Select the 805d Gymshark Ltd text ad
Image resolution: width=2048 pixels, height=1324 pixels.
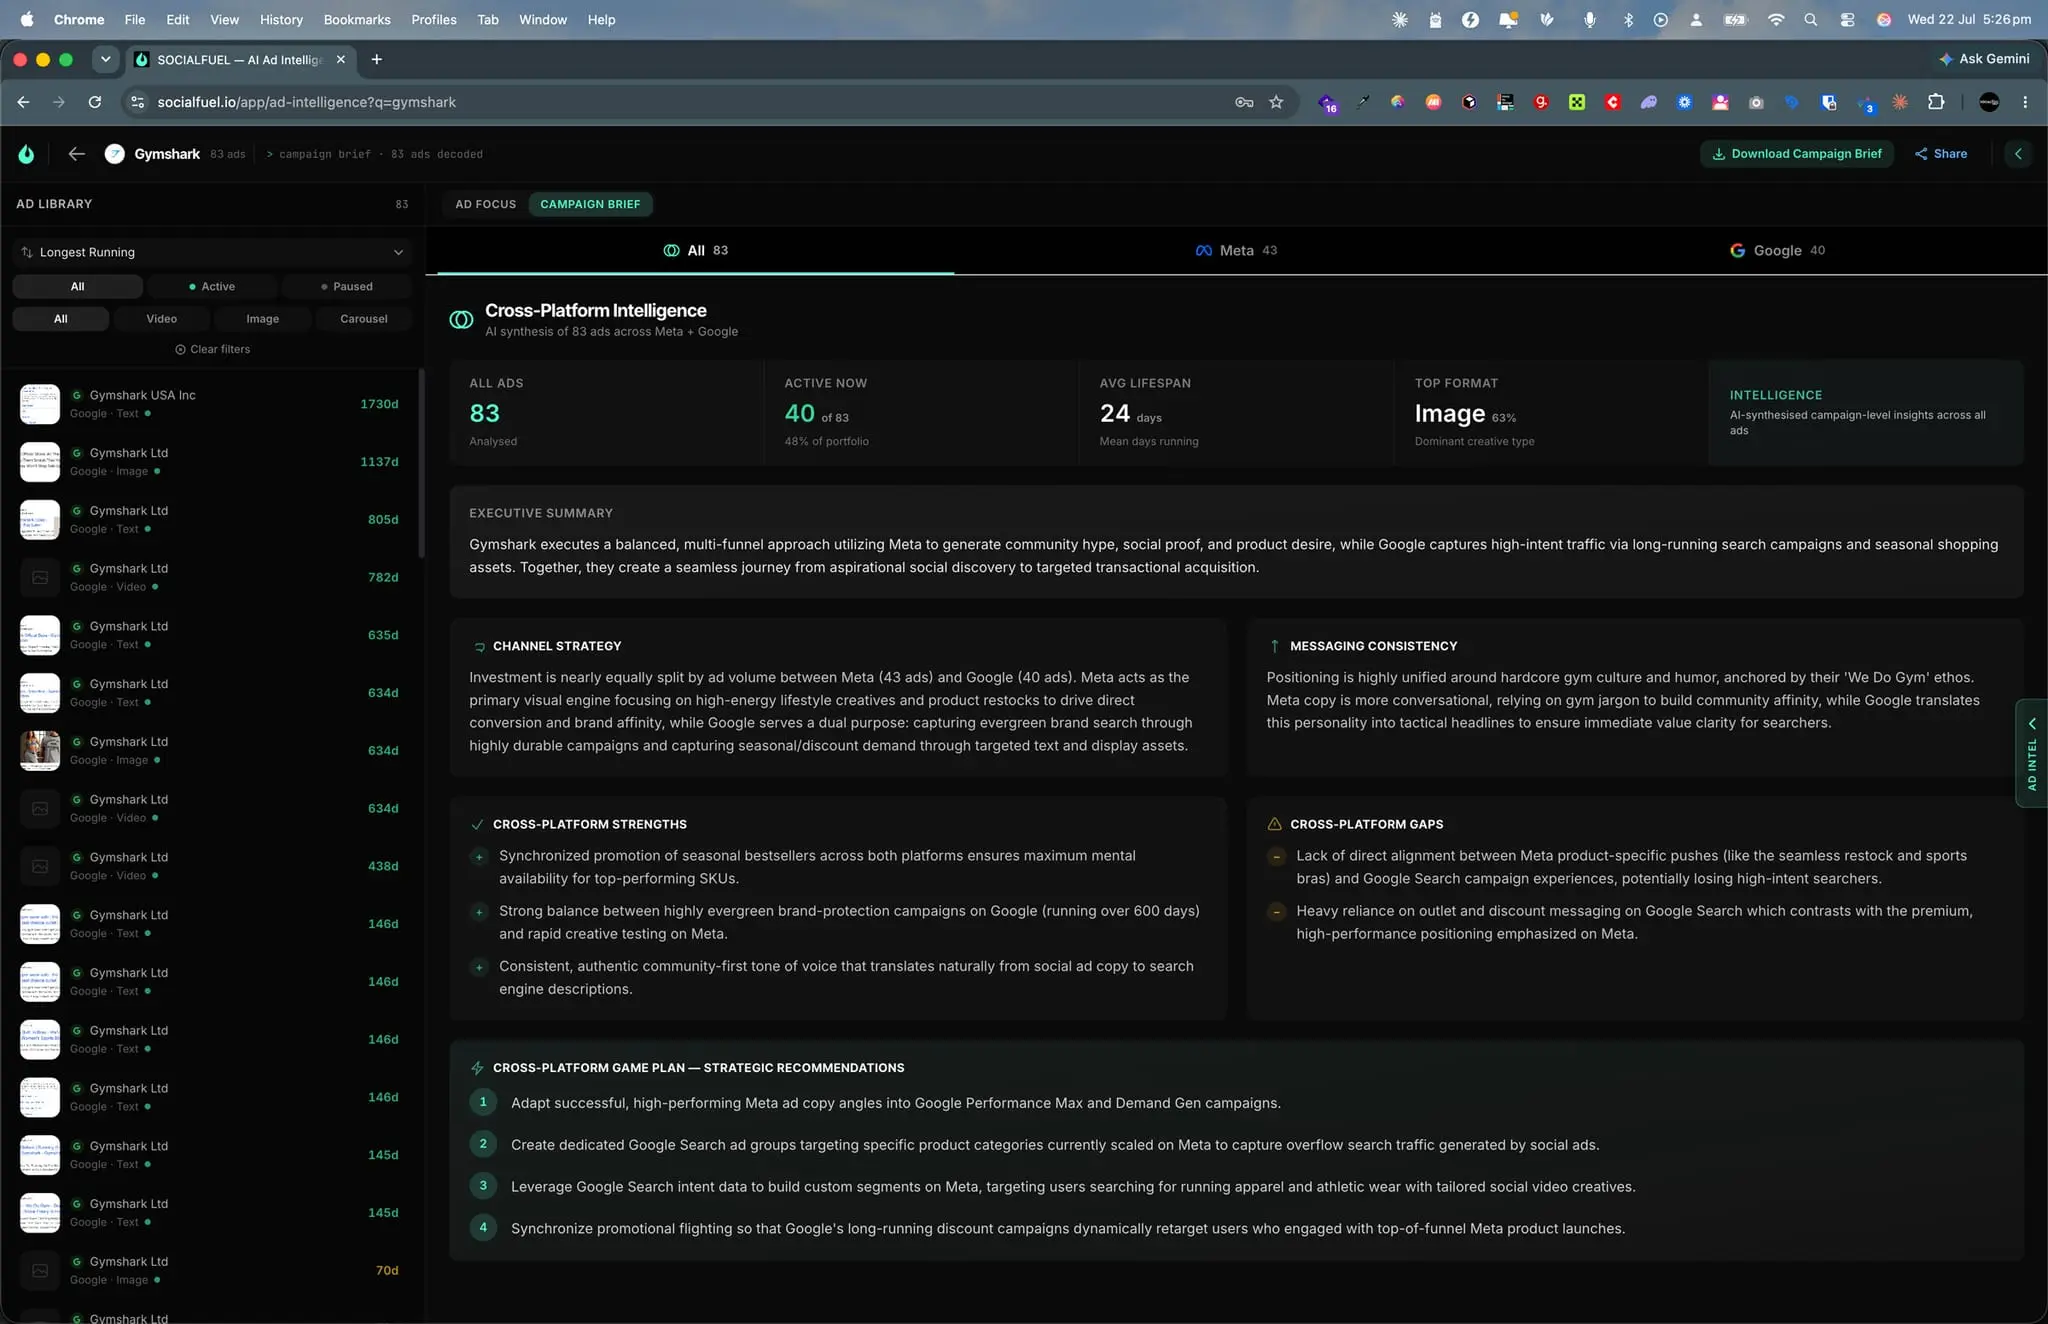pos(210,520)
